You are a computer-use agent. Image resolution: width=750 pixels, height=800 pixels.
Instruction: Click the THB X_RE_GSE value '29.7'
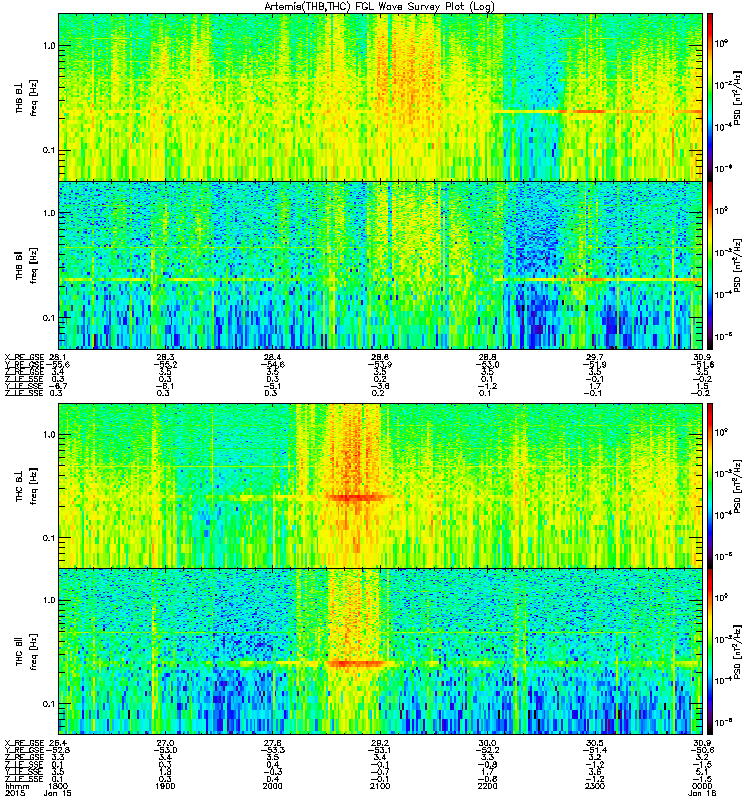tap(594, 357)
